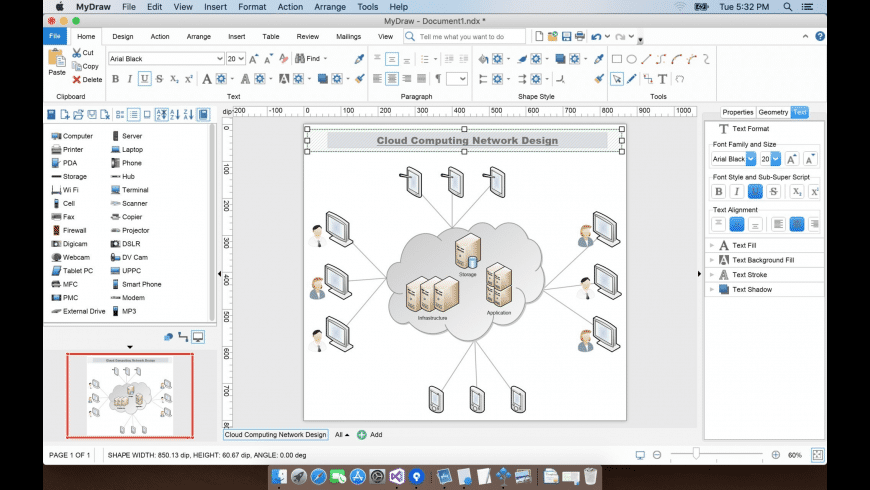Click the Delete button in Clipboard group
This screenshot has height=490, width=870.
[x=86, y=79]
